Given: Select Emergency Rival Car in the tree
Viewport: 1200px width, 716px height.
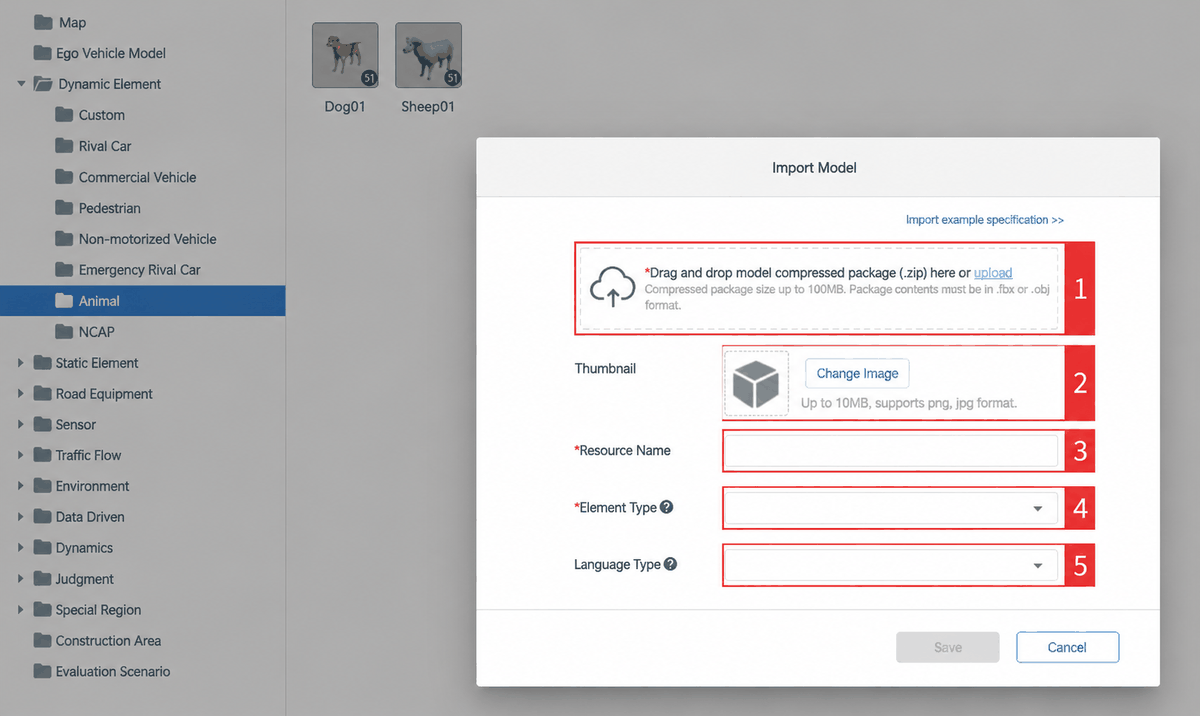Looking at the screenshot, I should [x=140, y=270].
